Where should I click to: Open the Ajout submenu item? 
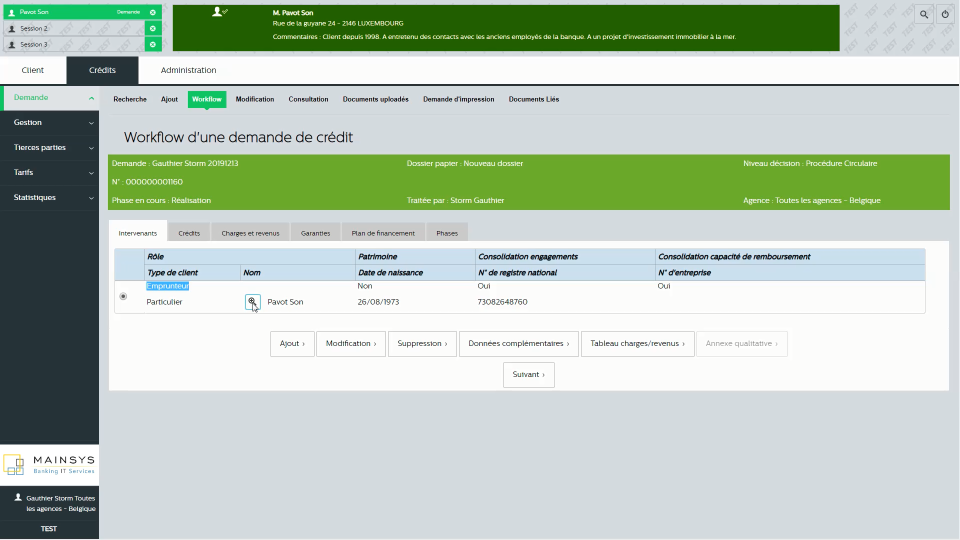169,99
